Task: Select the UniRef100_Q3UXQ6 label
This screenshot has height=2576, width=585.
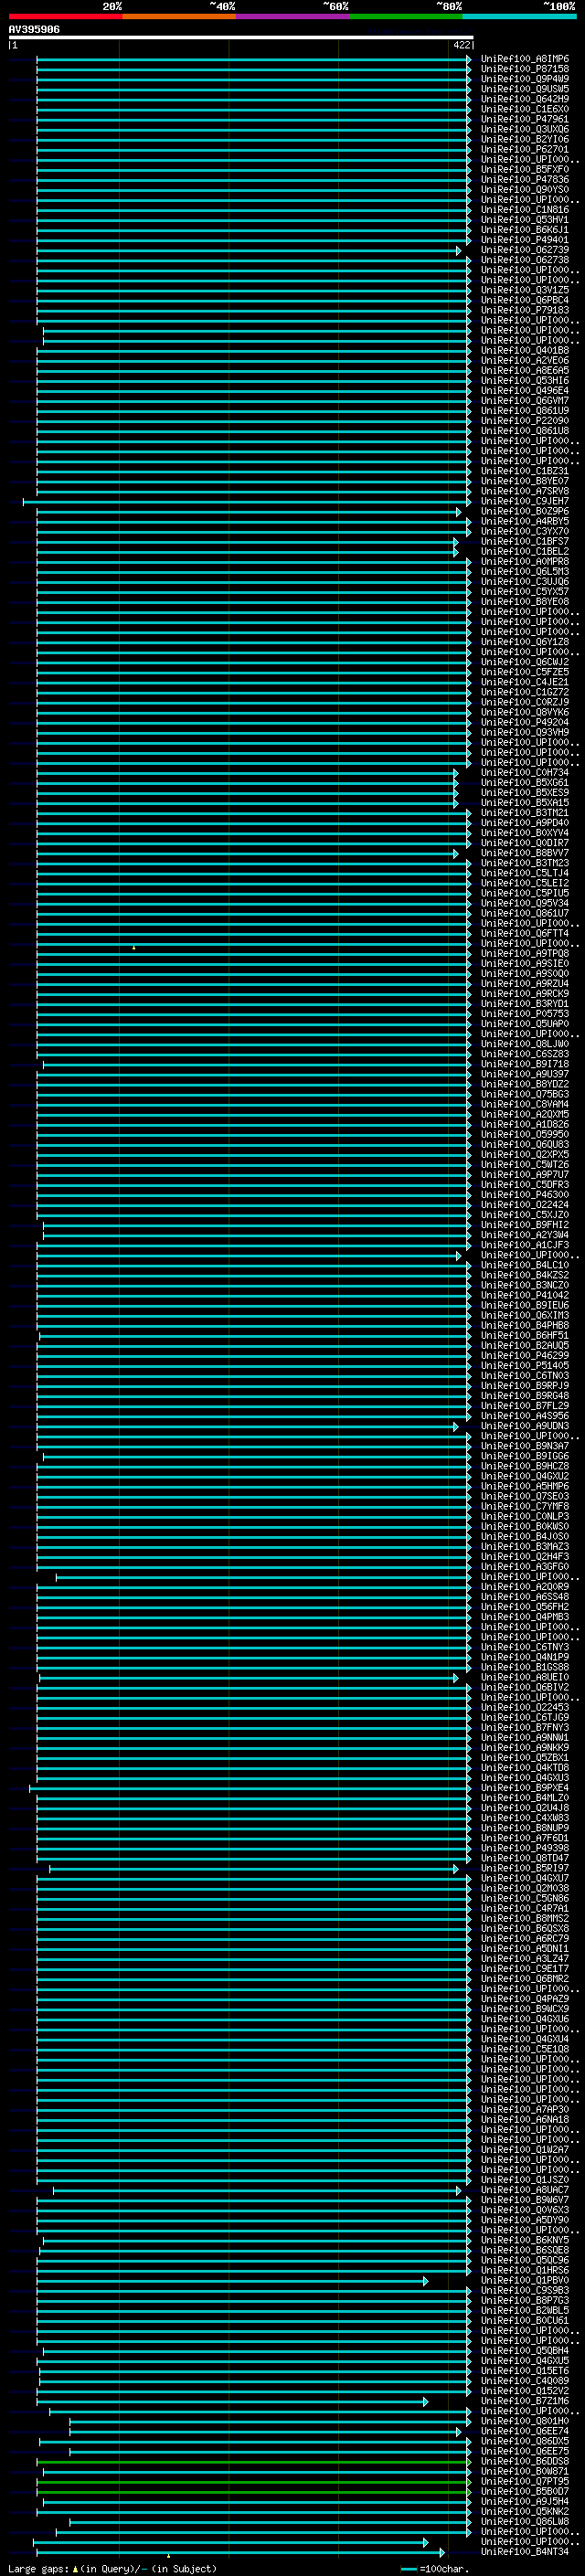Action: (525, 129)
